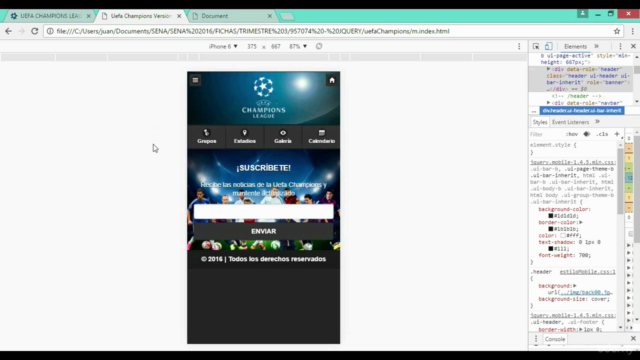Viewport: 640px width, 360px height.
Task: Toggle the :hov element state button
Action: point(572,134)
